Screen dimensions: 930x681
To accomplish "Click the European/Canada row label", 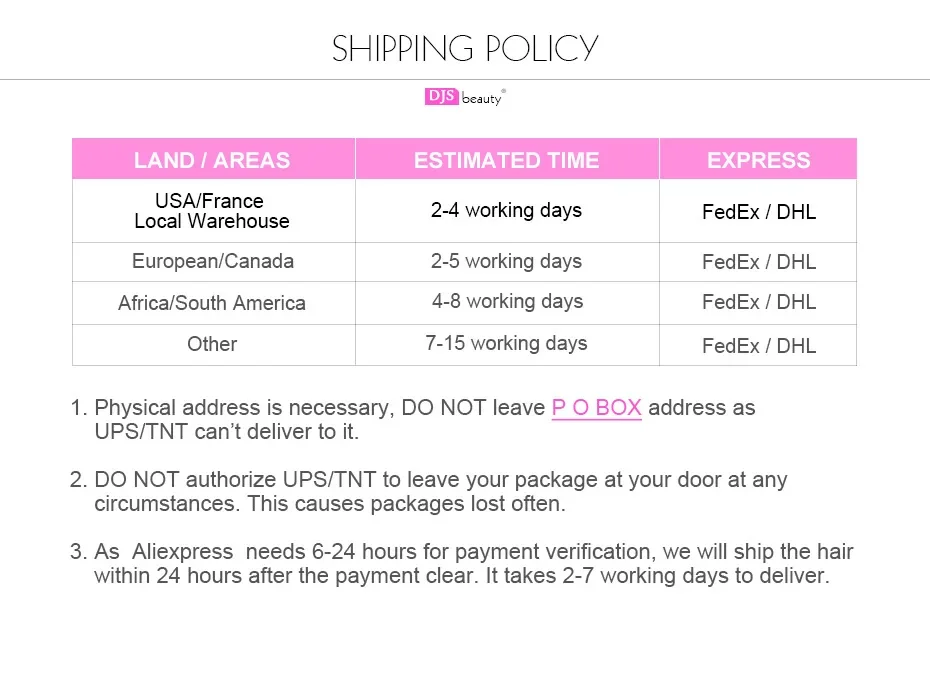I will [x=213, y=262].
